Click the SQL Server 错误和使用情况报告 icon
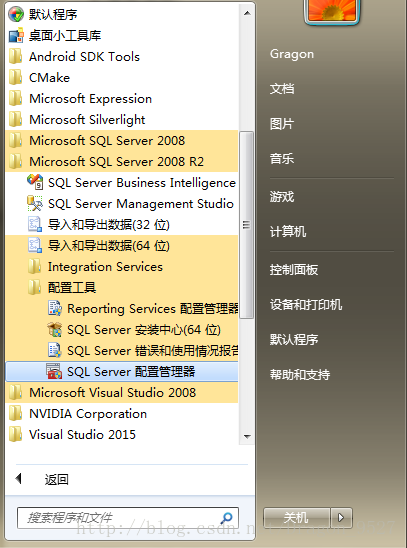The image size is (407, 548). (54, 350)
